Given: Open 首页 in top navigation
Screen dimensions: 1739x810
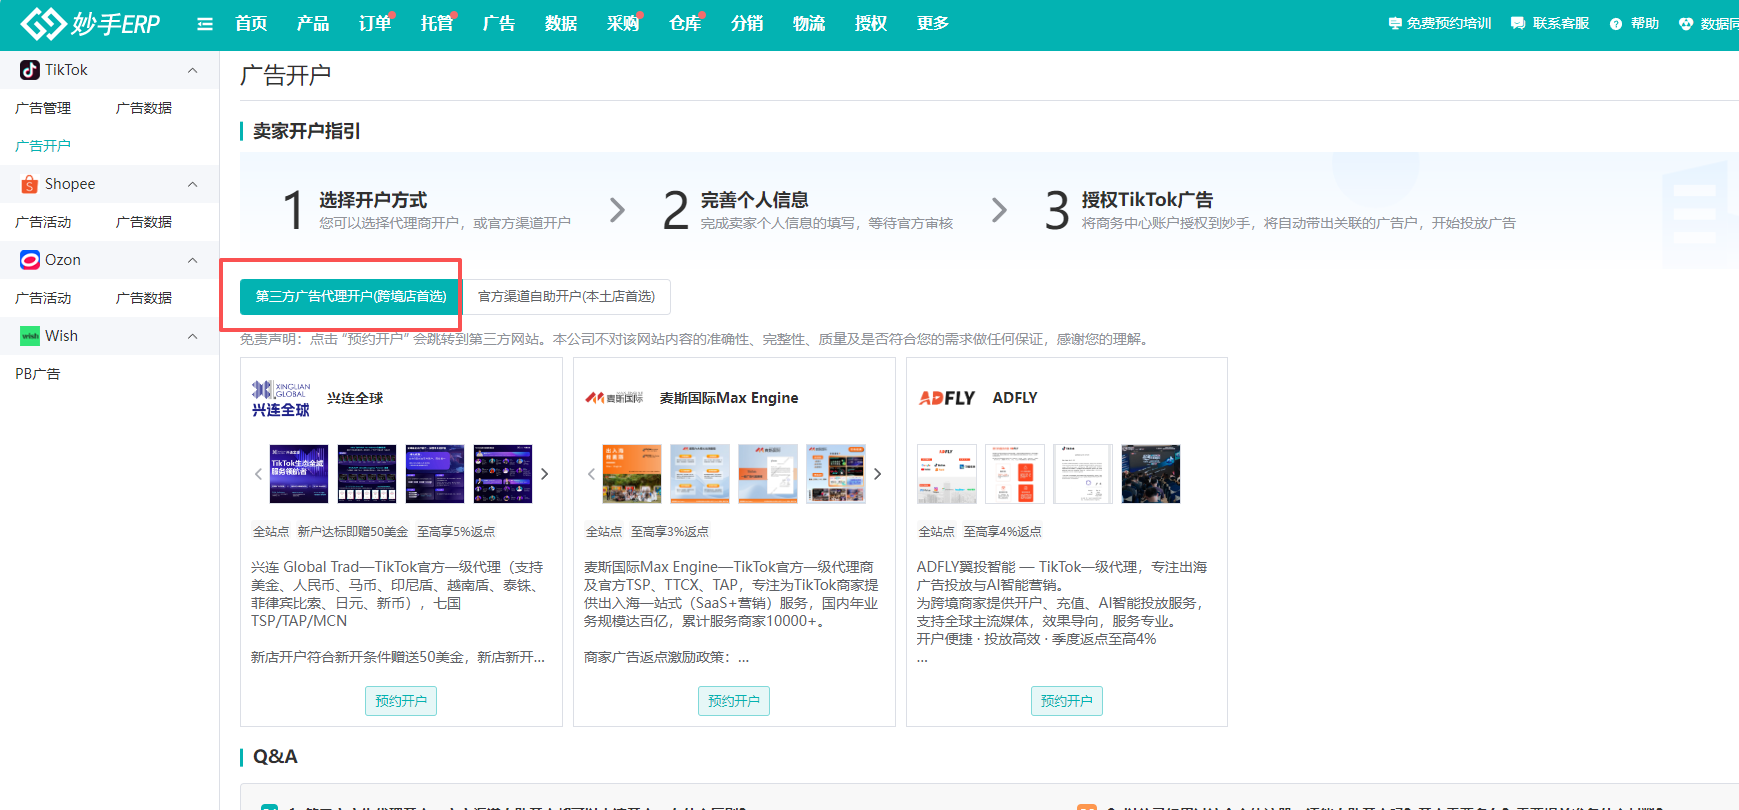Looking at the screenshot, I should [251, 23].
